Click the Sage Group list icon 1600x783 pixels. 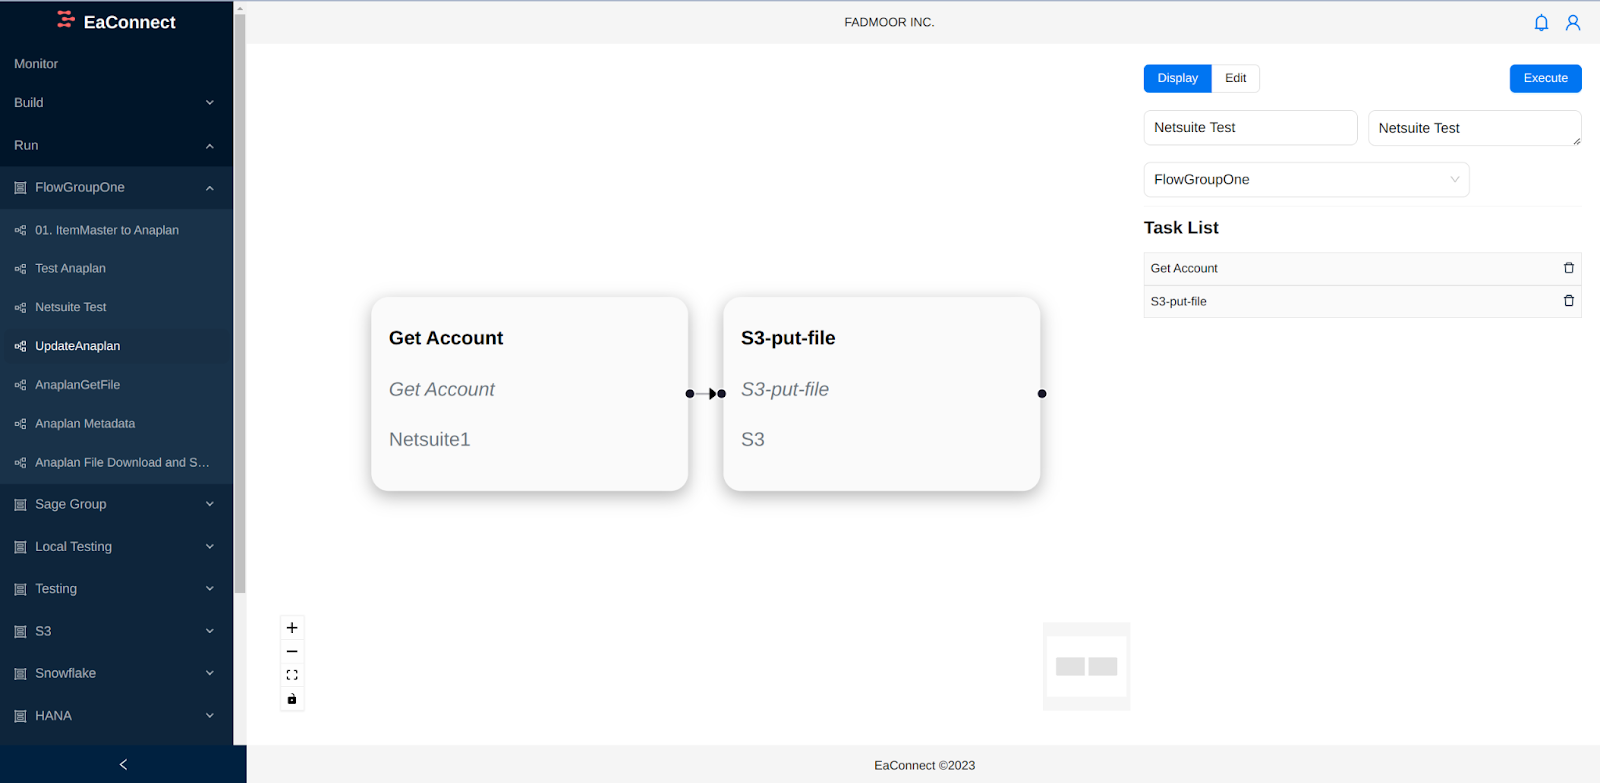point(20,505)
